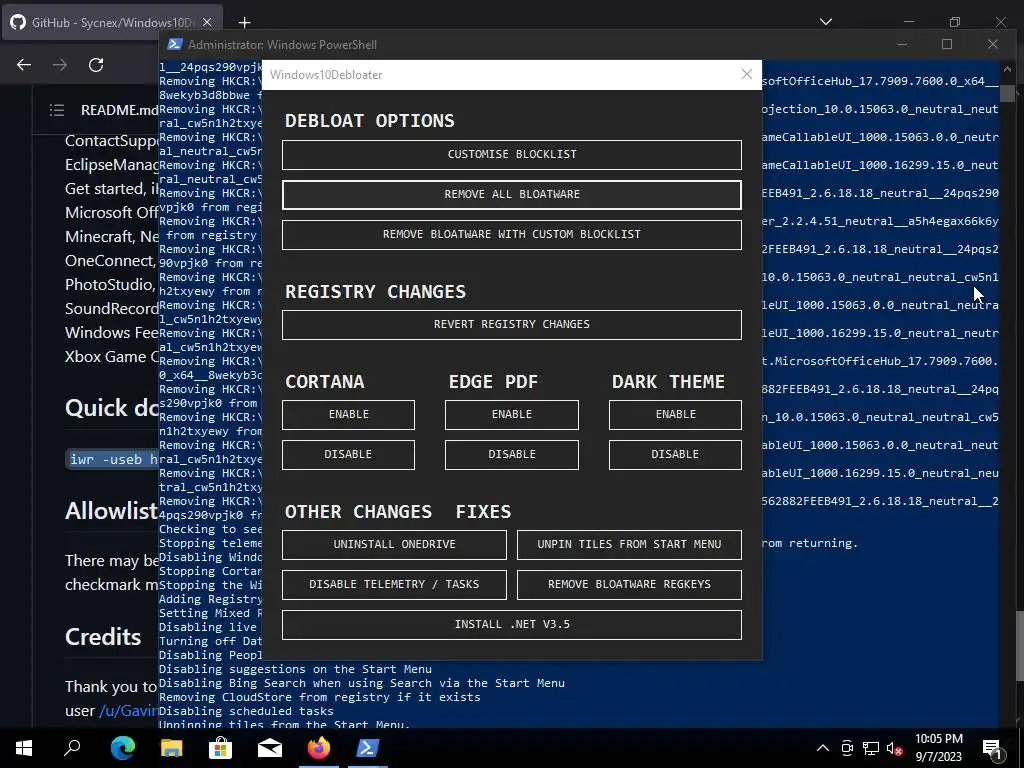The height and width of the screenshot is (768, 1024).
Task: Click Firefox forward navigation arrow
Action: (x=60, y=65)
